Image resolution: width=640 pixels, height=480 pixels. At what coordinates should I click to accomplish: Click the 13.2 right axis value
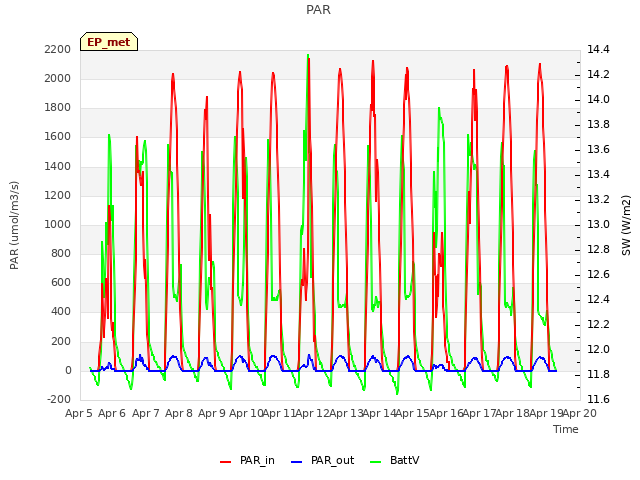598,199
